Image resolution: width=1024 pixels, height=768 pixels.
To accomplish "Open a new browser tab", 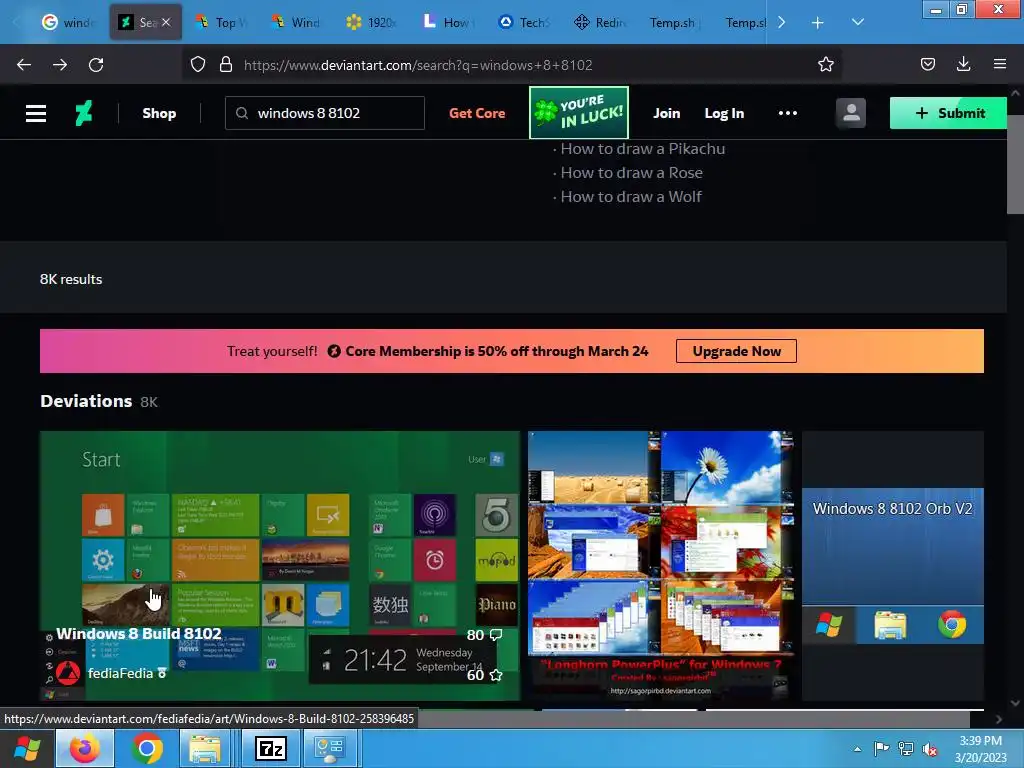I will (817, 23).
